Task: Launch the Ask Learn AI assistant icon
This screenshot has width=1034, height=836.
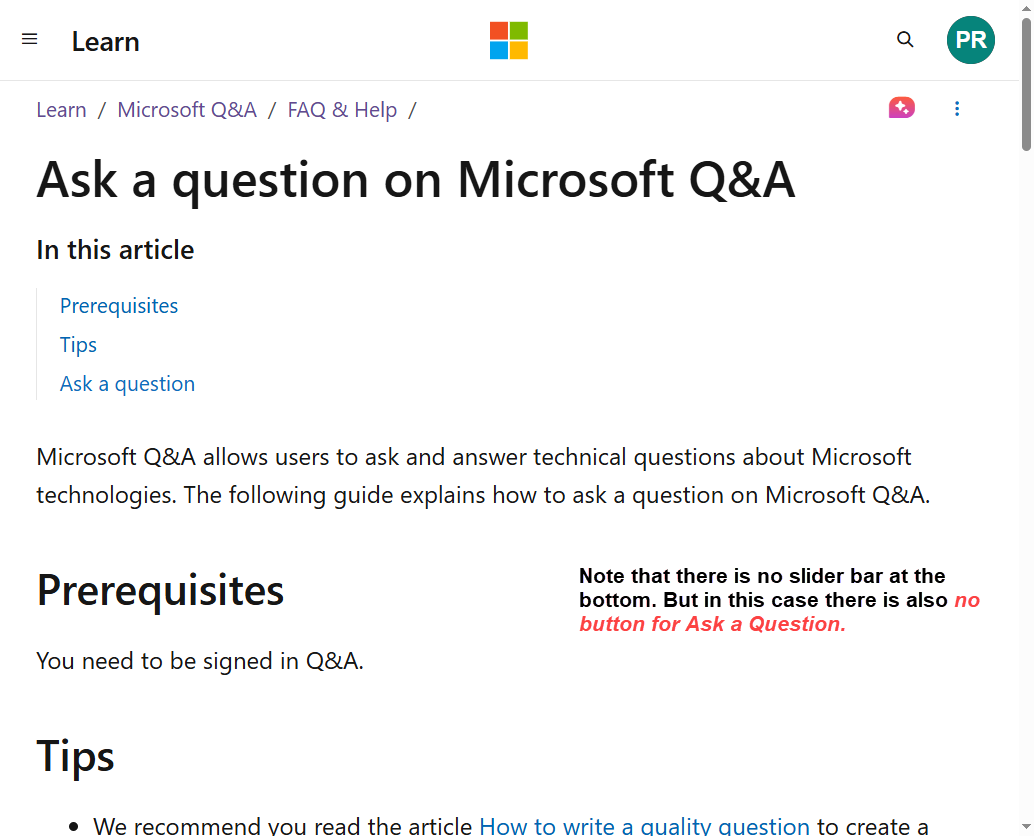Action: click(901, 108)
